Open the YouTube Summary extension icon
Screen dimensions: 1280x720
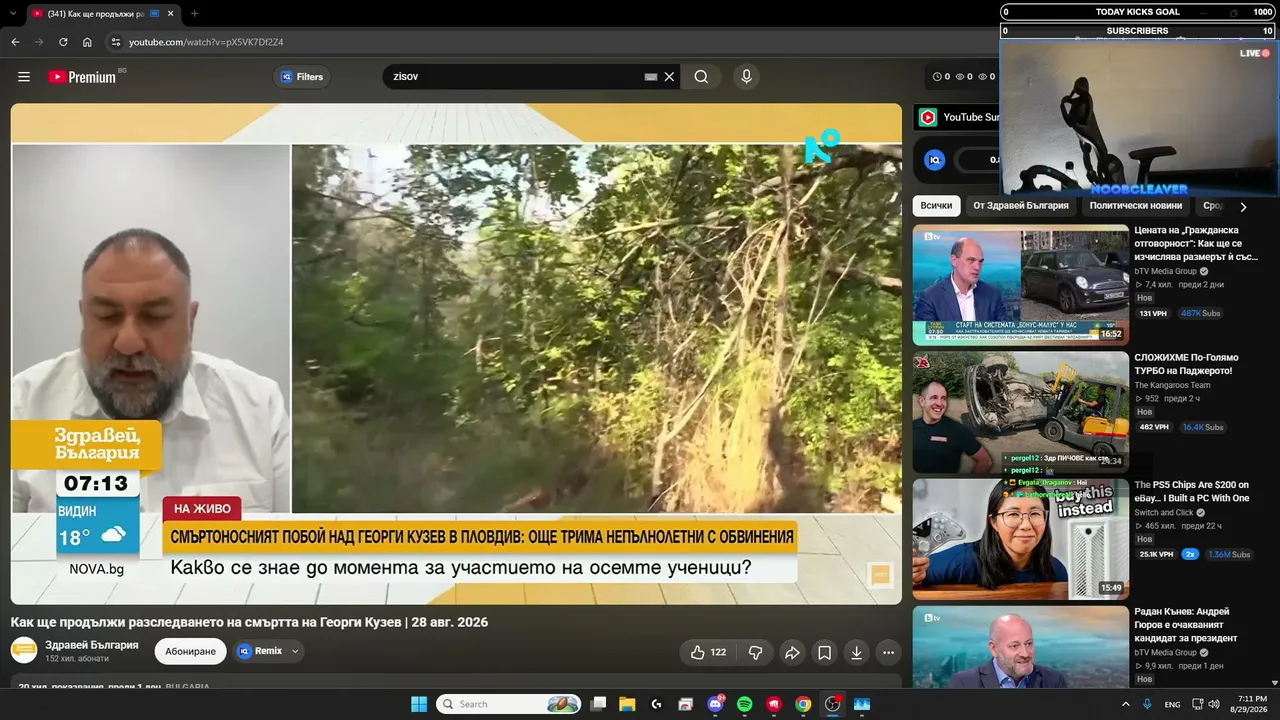tap(928, 118)
